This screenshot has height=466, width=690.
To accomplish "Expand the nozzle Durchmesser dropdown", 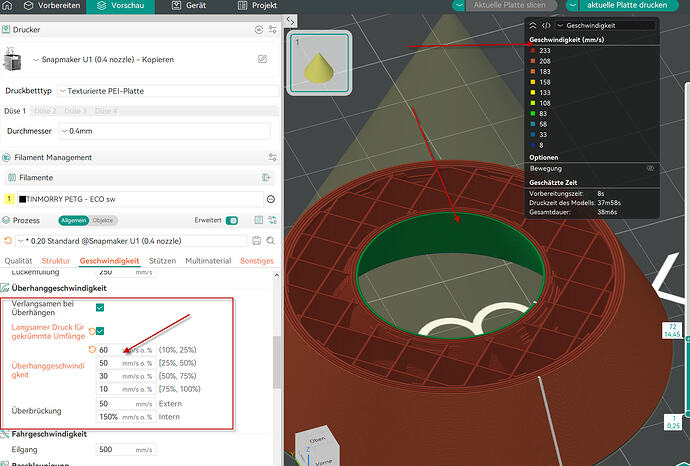I will coord(164,131).
